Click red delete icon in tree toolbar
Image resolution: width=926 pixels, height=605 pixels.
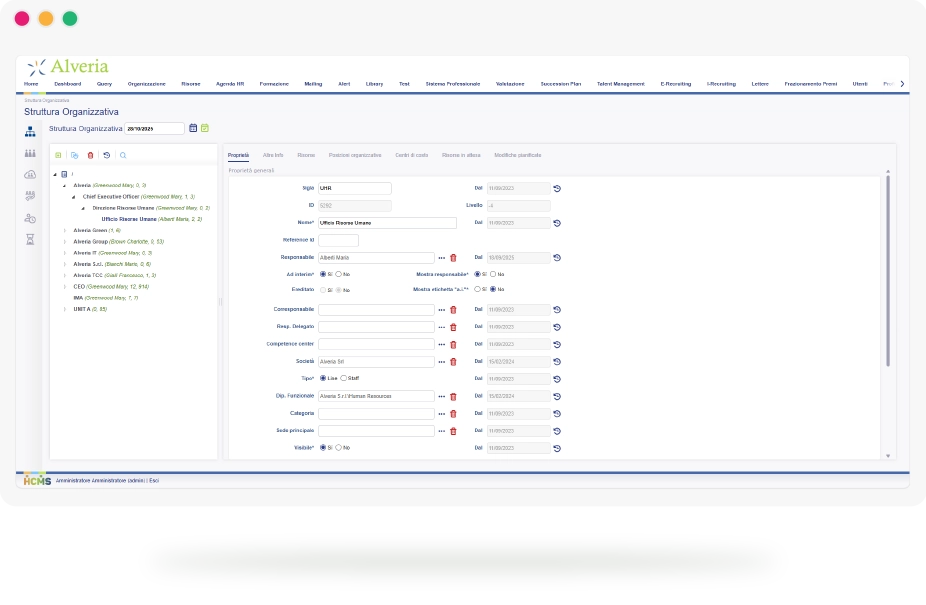[x=90, y=155]
